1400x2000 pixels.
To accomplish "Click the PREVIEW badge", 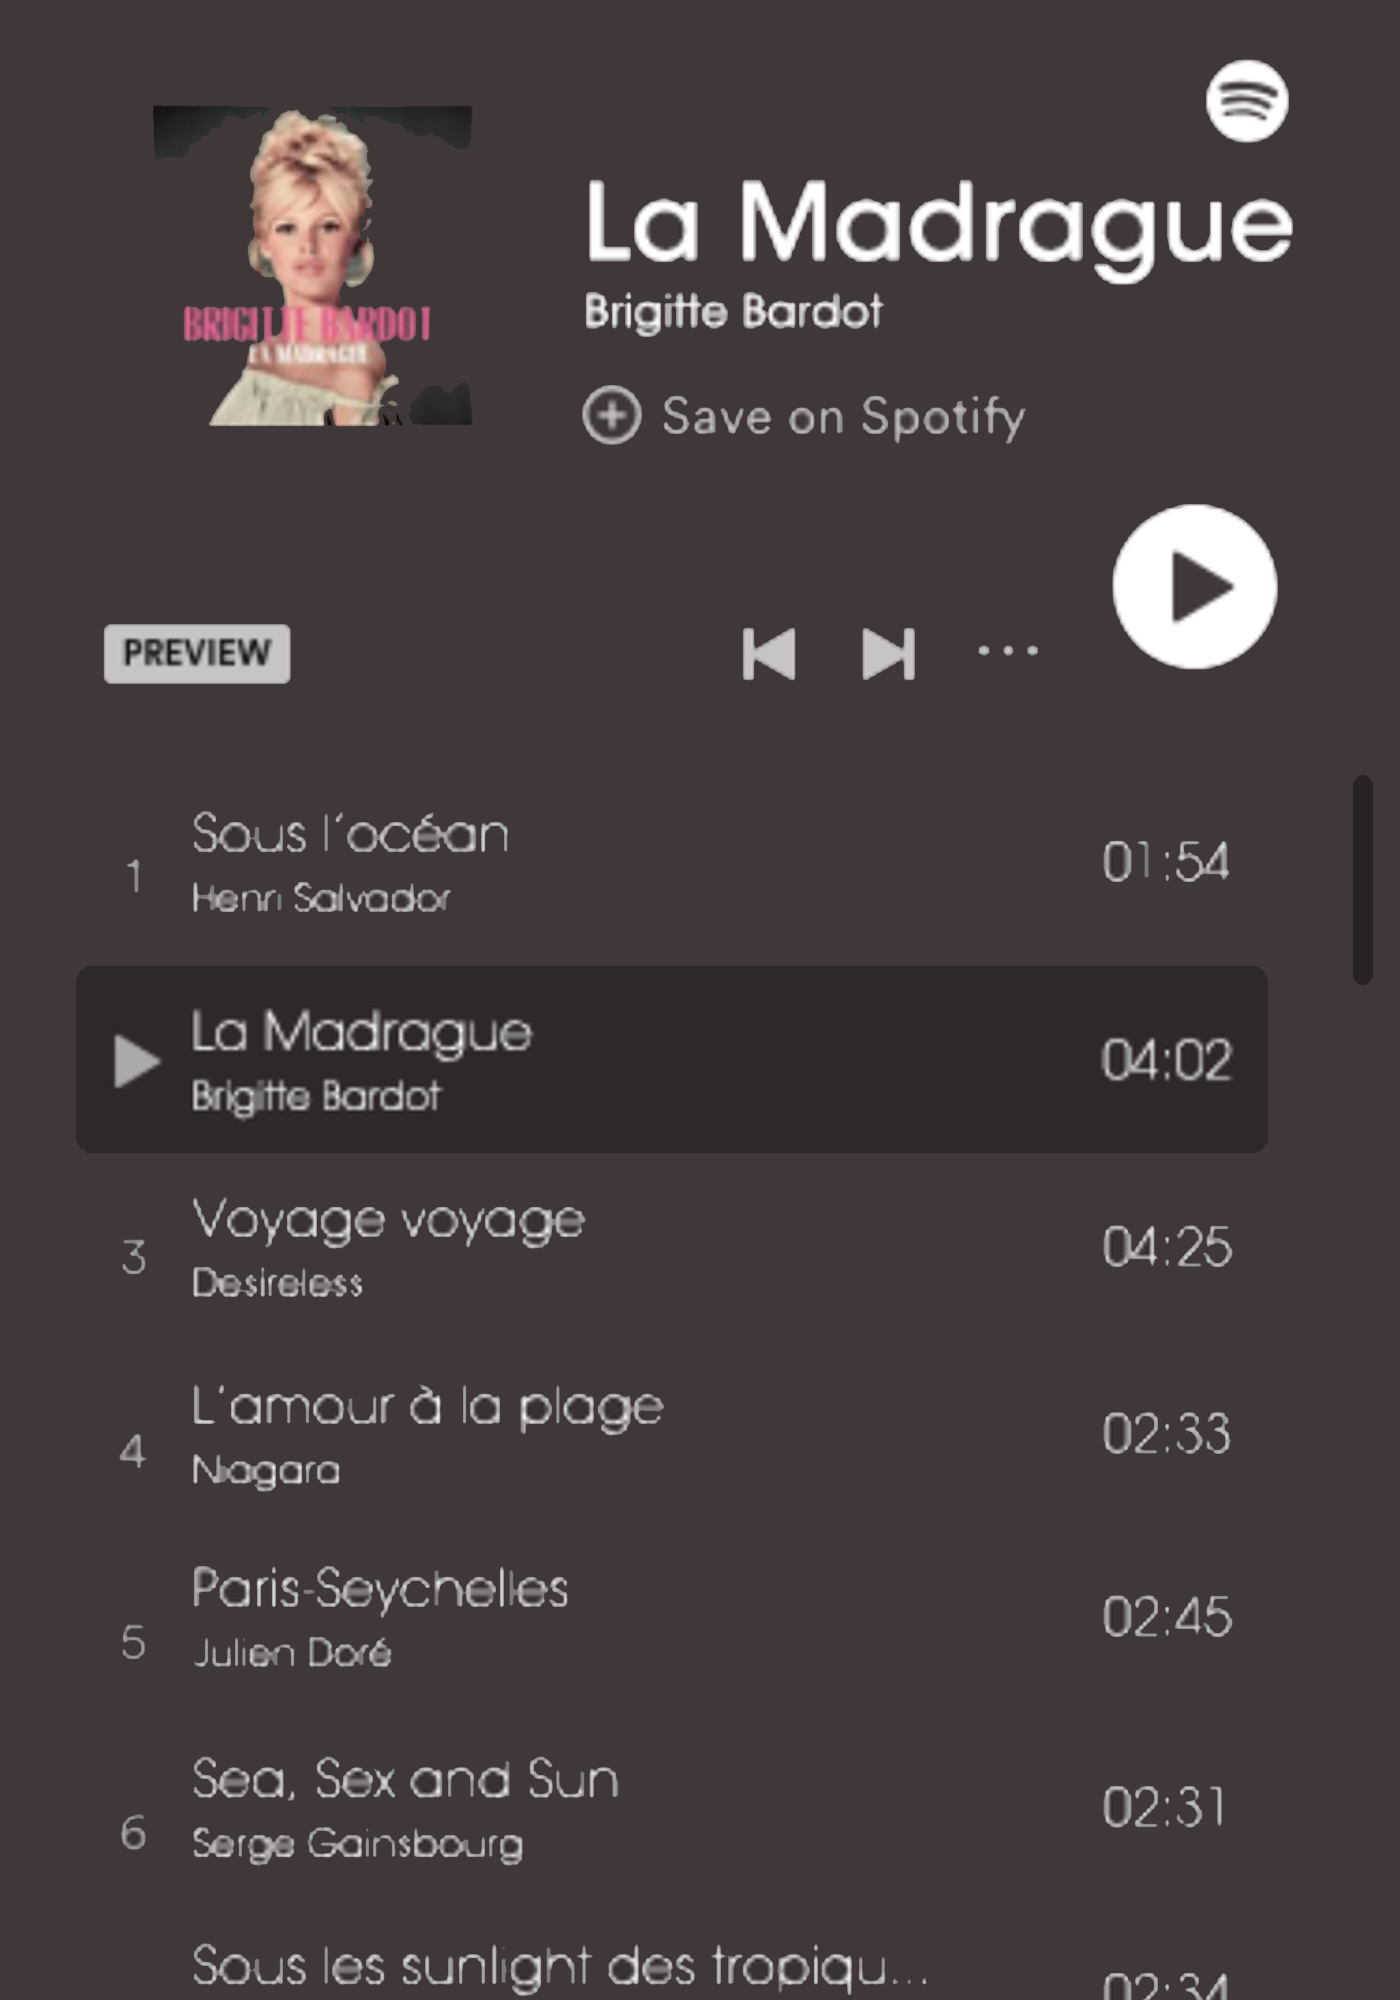I will (197, 654).
